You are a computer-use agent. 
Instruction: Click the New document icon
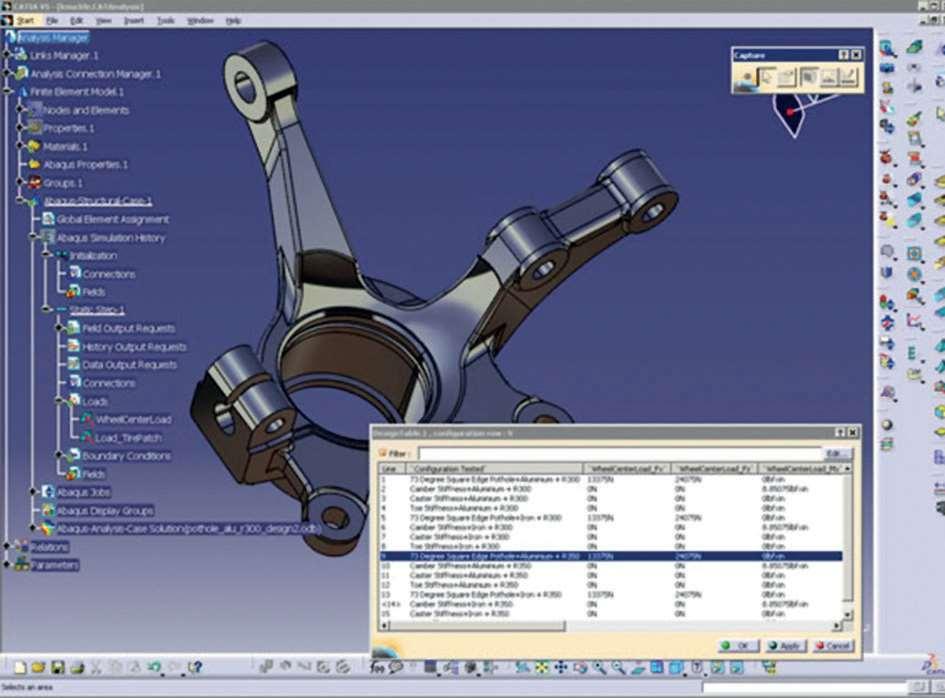pyautogui.click(x=20, y=667)
